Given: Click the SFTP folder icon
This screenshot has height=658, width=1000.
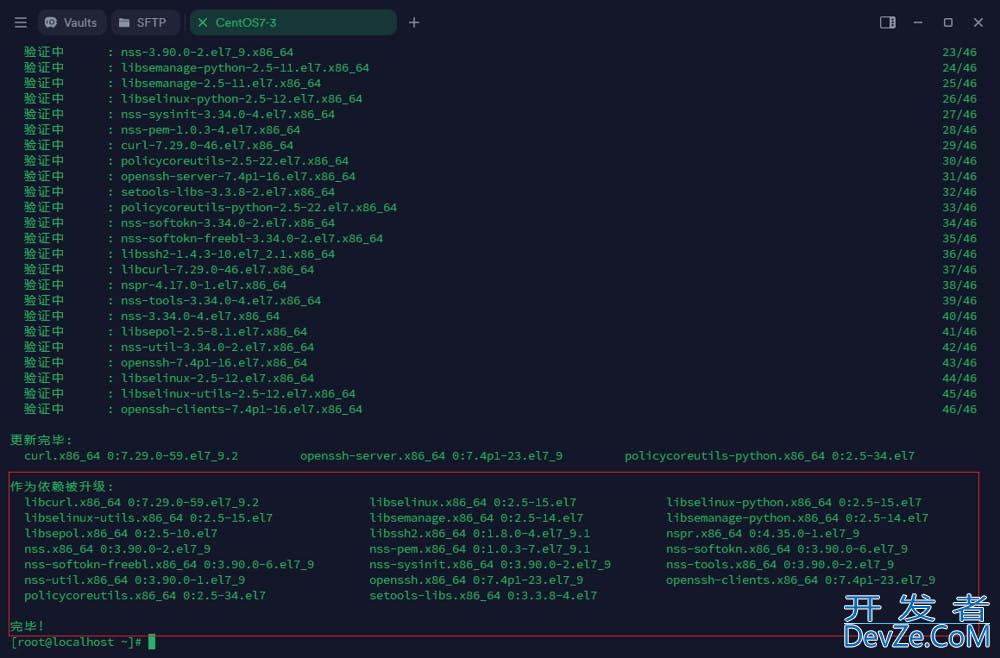Looking at the screenshot, I should point(124,22).
